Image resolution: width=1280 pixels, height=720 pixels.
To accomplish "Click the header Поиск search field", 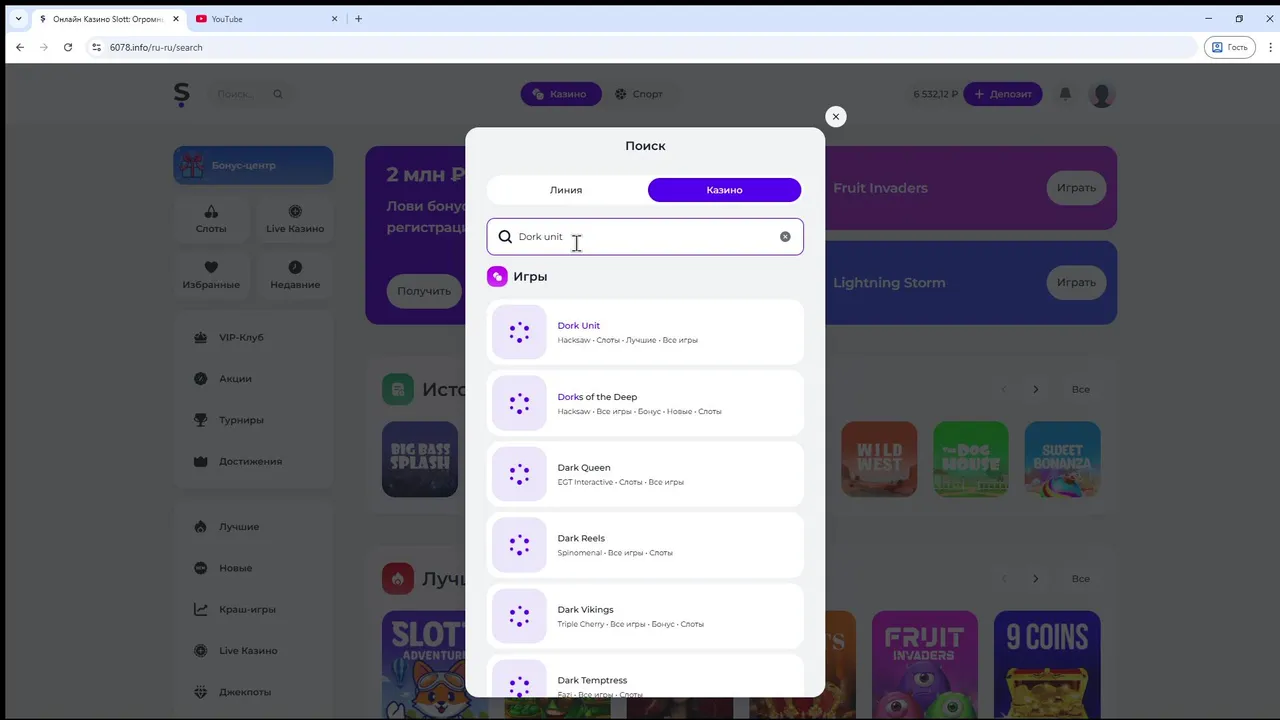I will 250,94.
